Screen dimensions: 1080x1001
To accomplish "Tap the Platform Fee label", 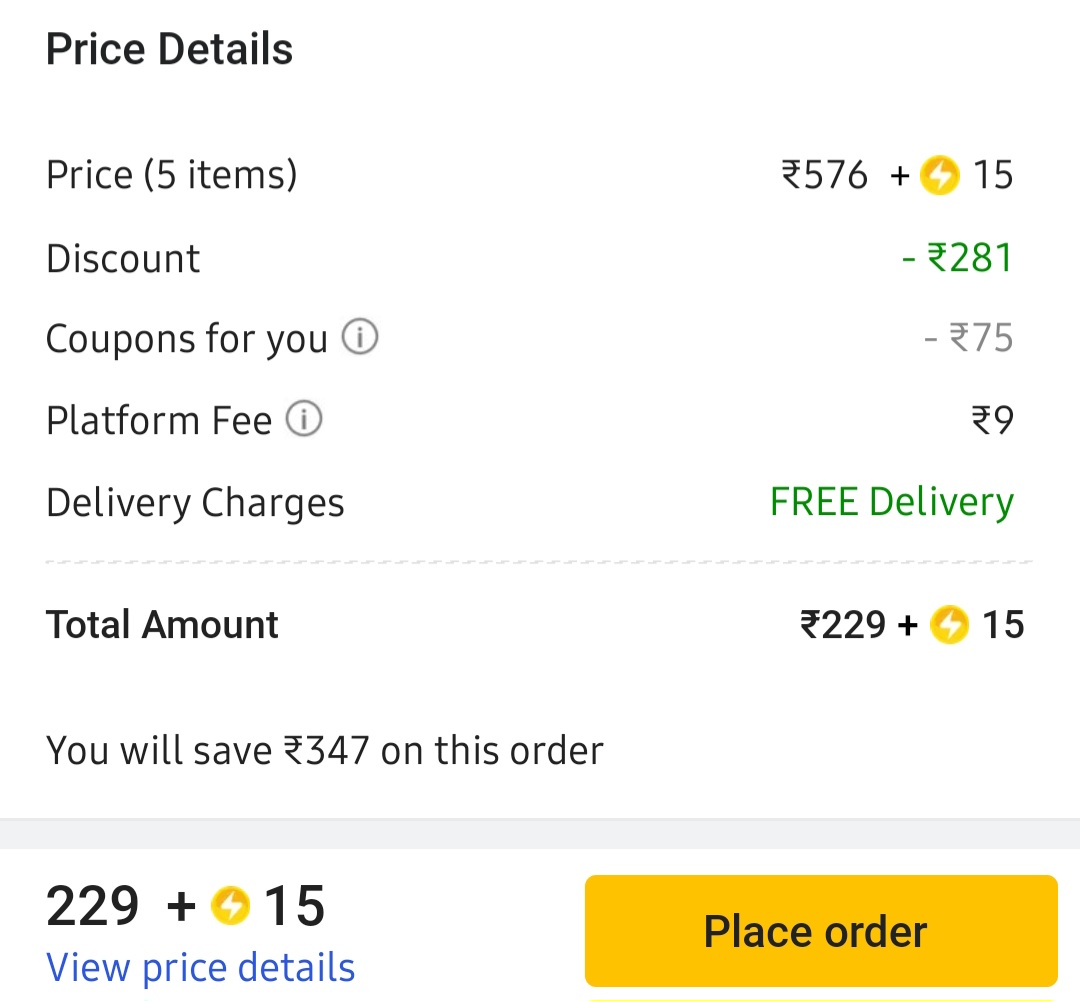I will pyautogui.click(x=159, y=421).
